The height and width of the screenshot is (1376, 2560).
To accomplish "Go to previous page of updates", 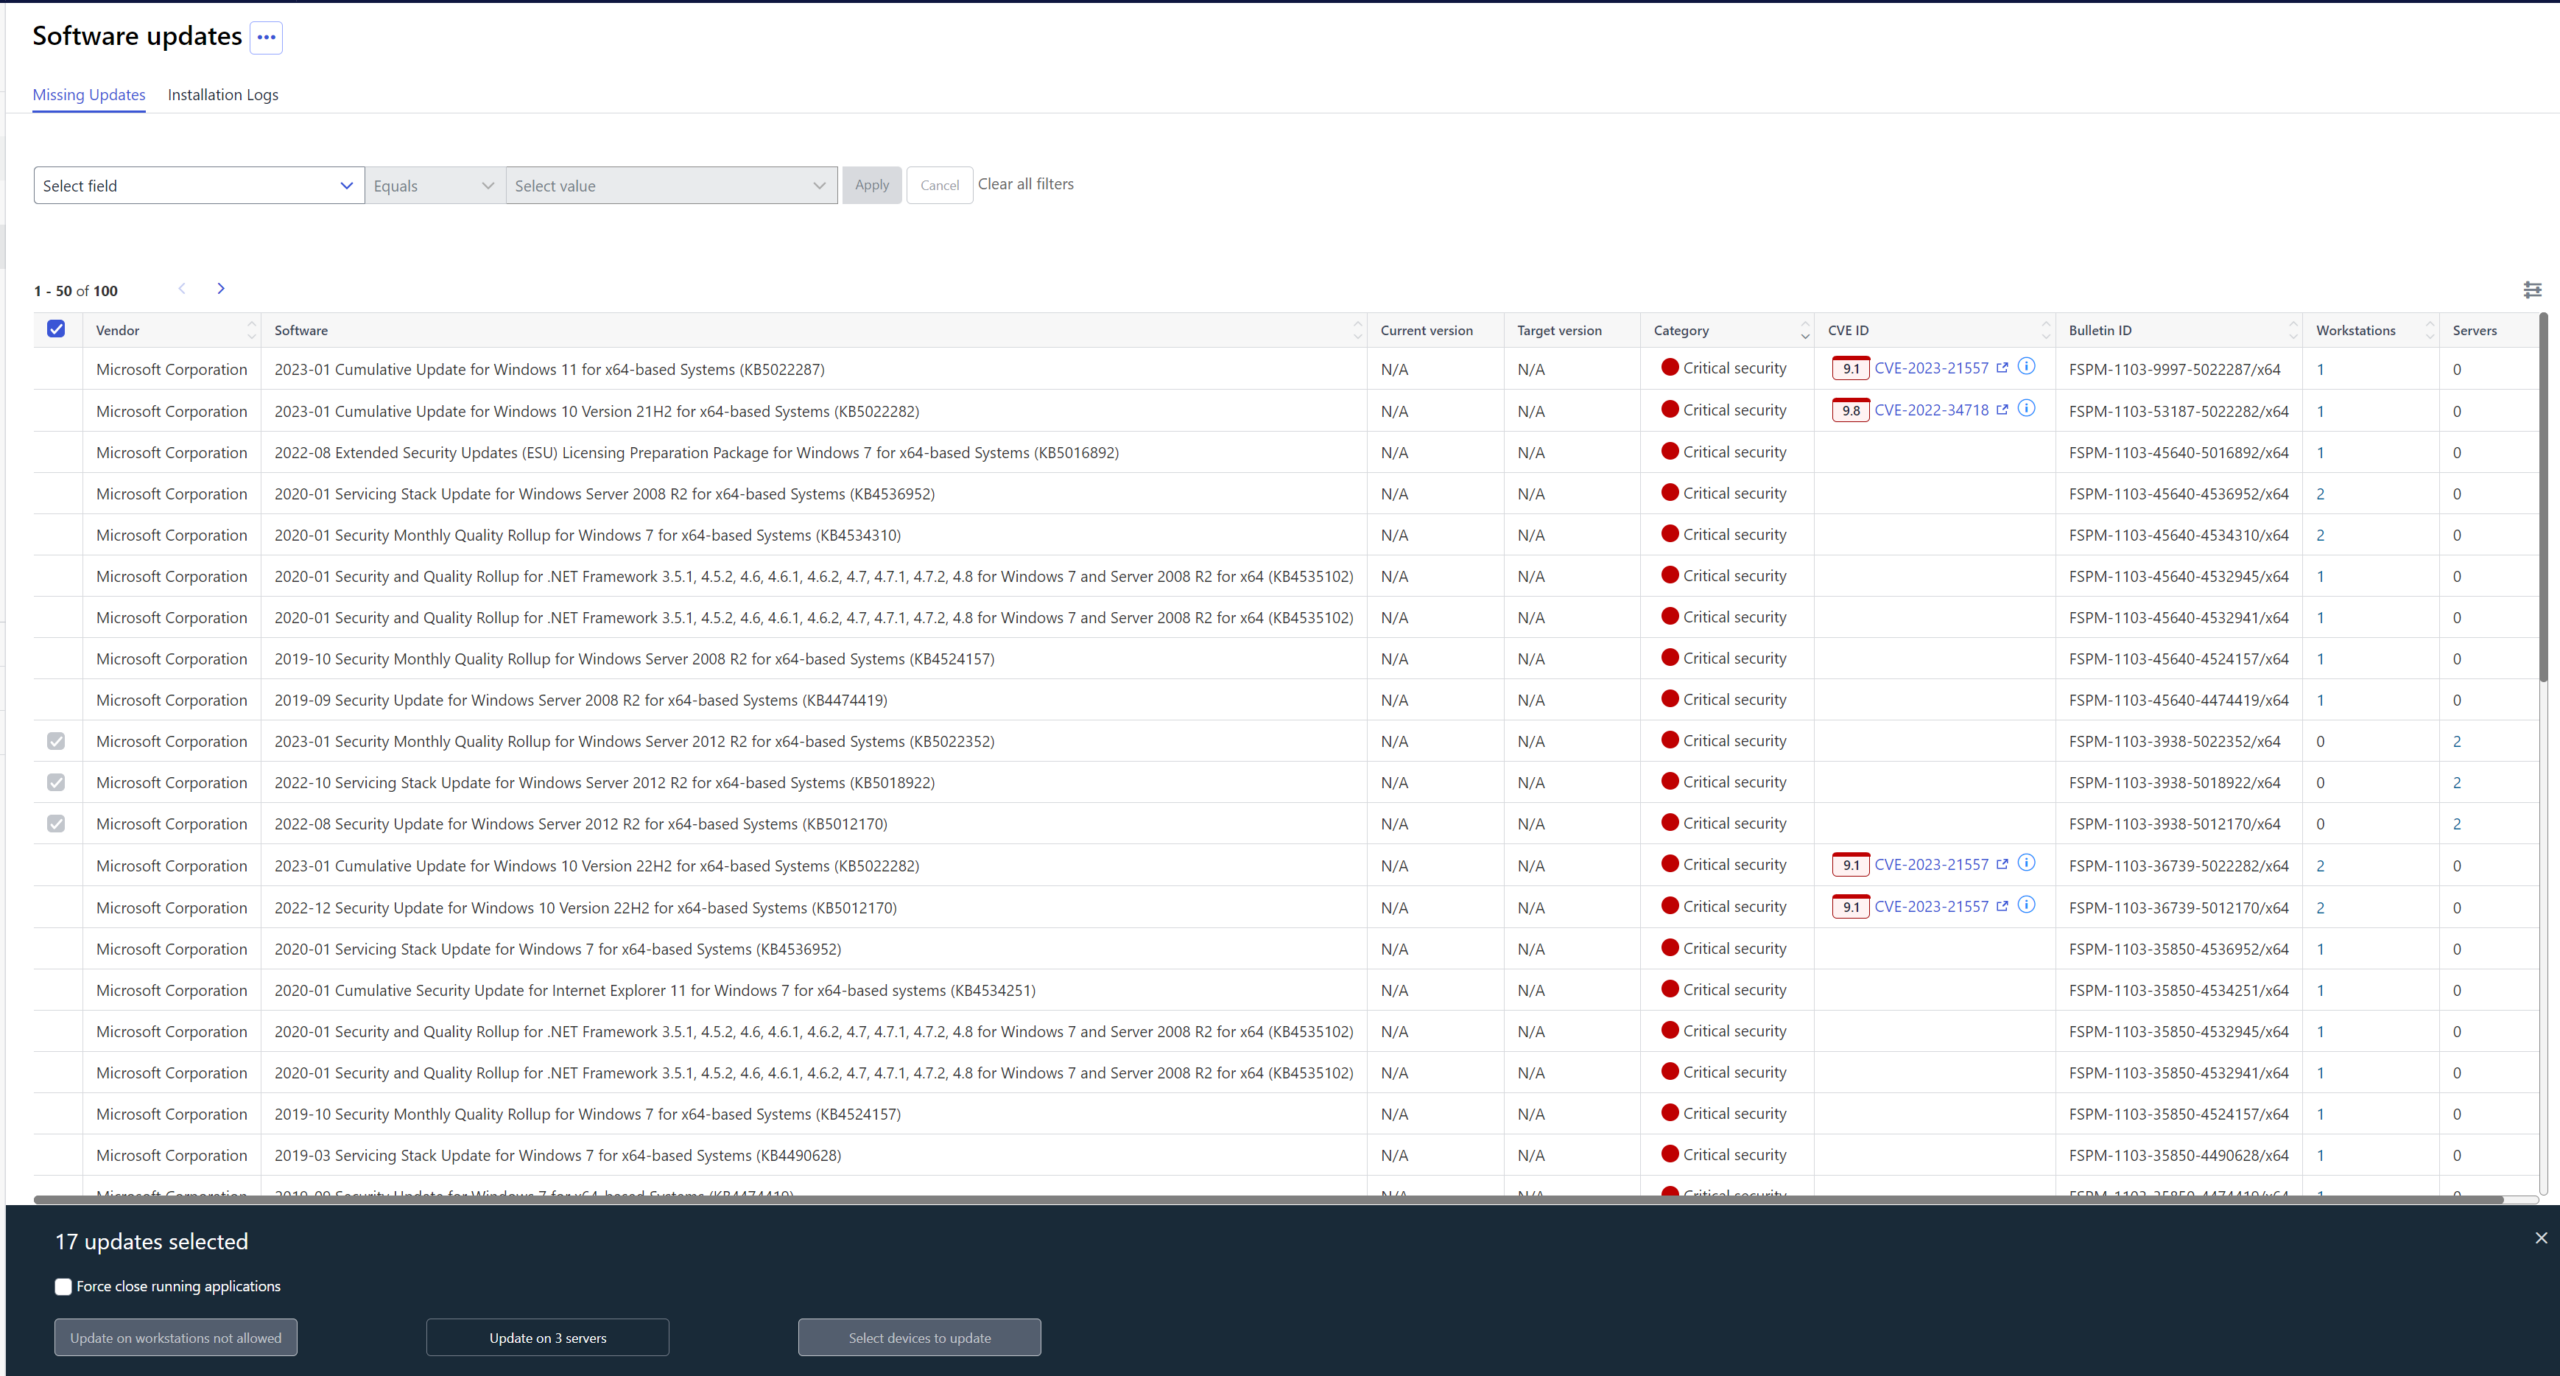I will click(x=182, y=289).
